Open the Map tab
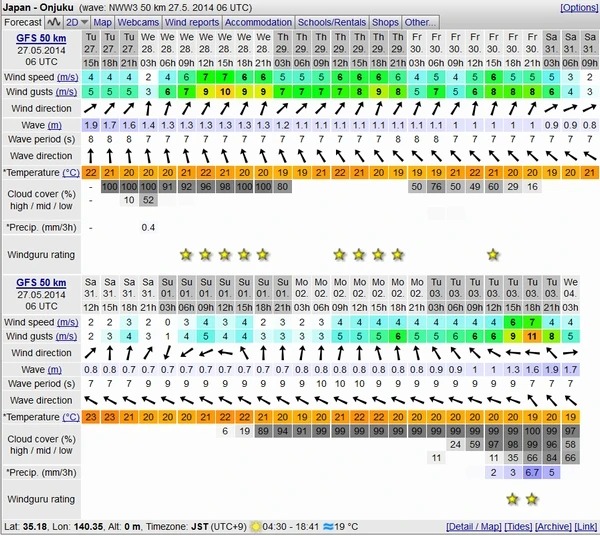 pyautogui.click(x=103, y=22)
